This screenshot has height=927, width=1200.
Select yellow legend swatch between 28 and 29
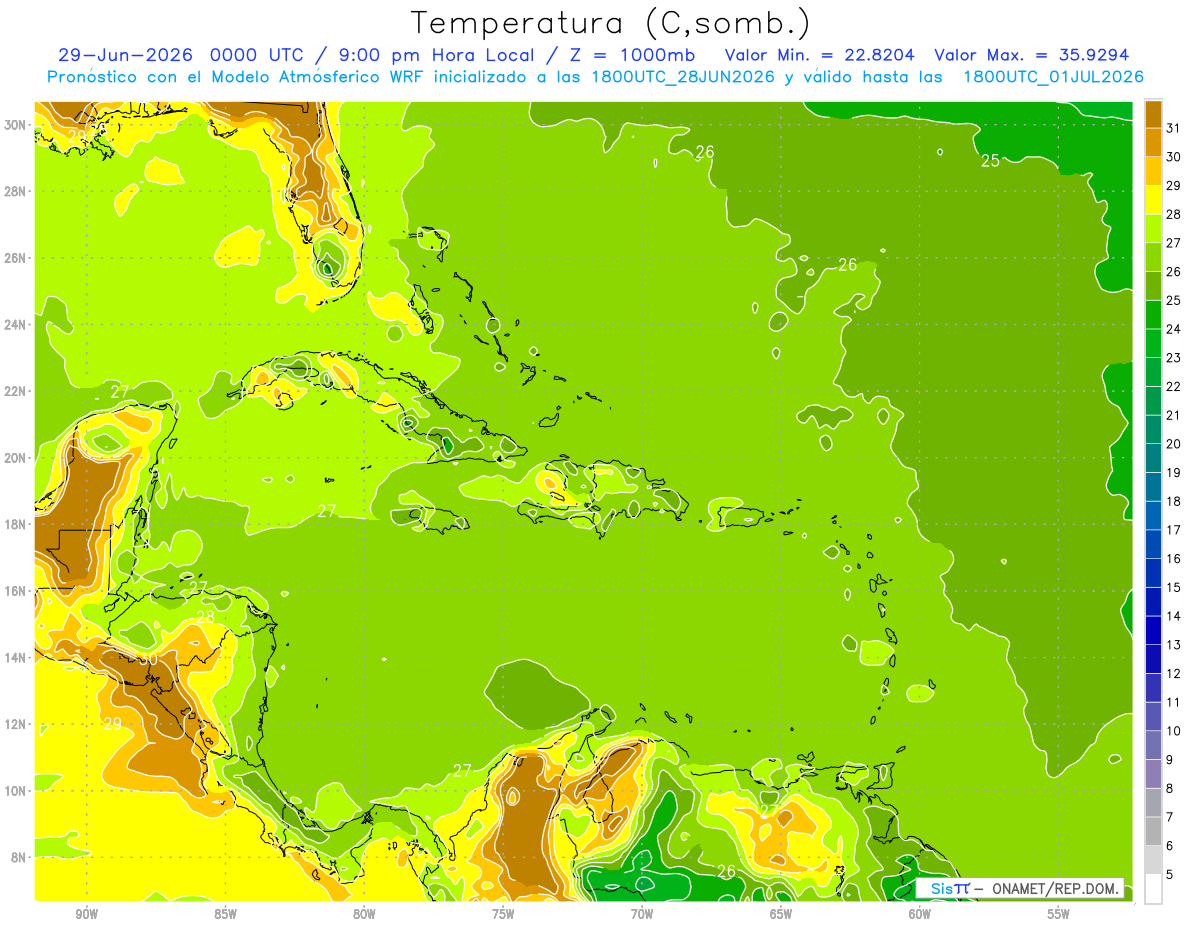(x=1153, y=200)
